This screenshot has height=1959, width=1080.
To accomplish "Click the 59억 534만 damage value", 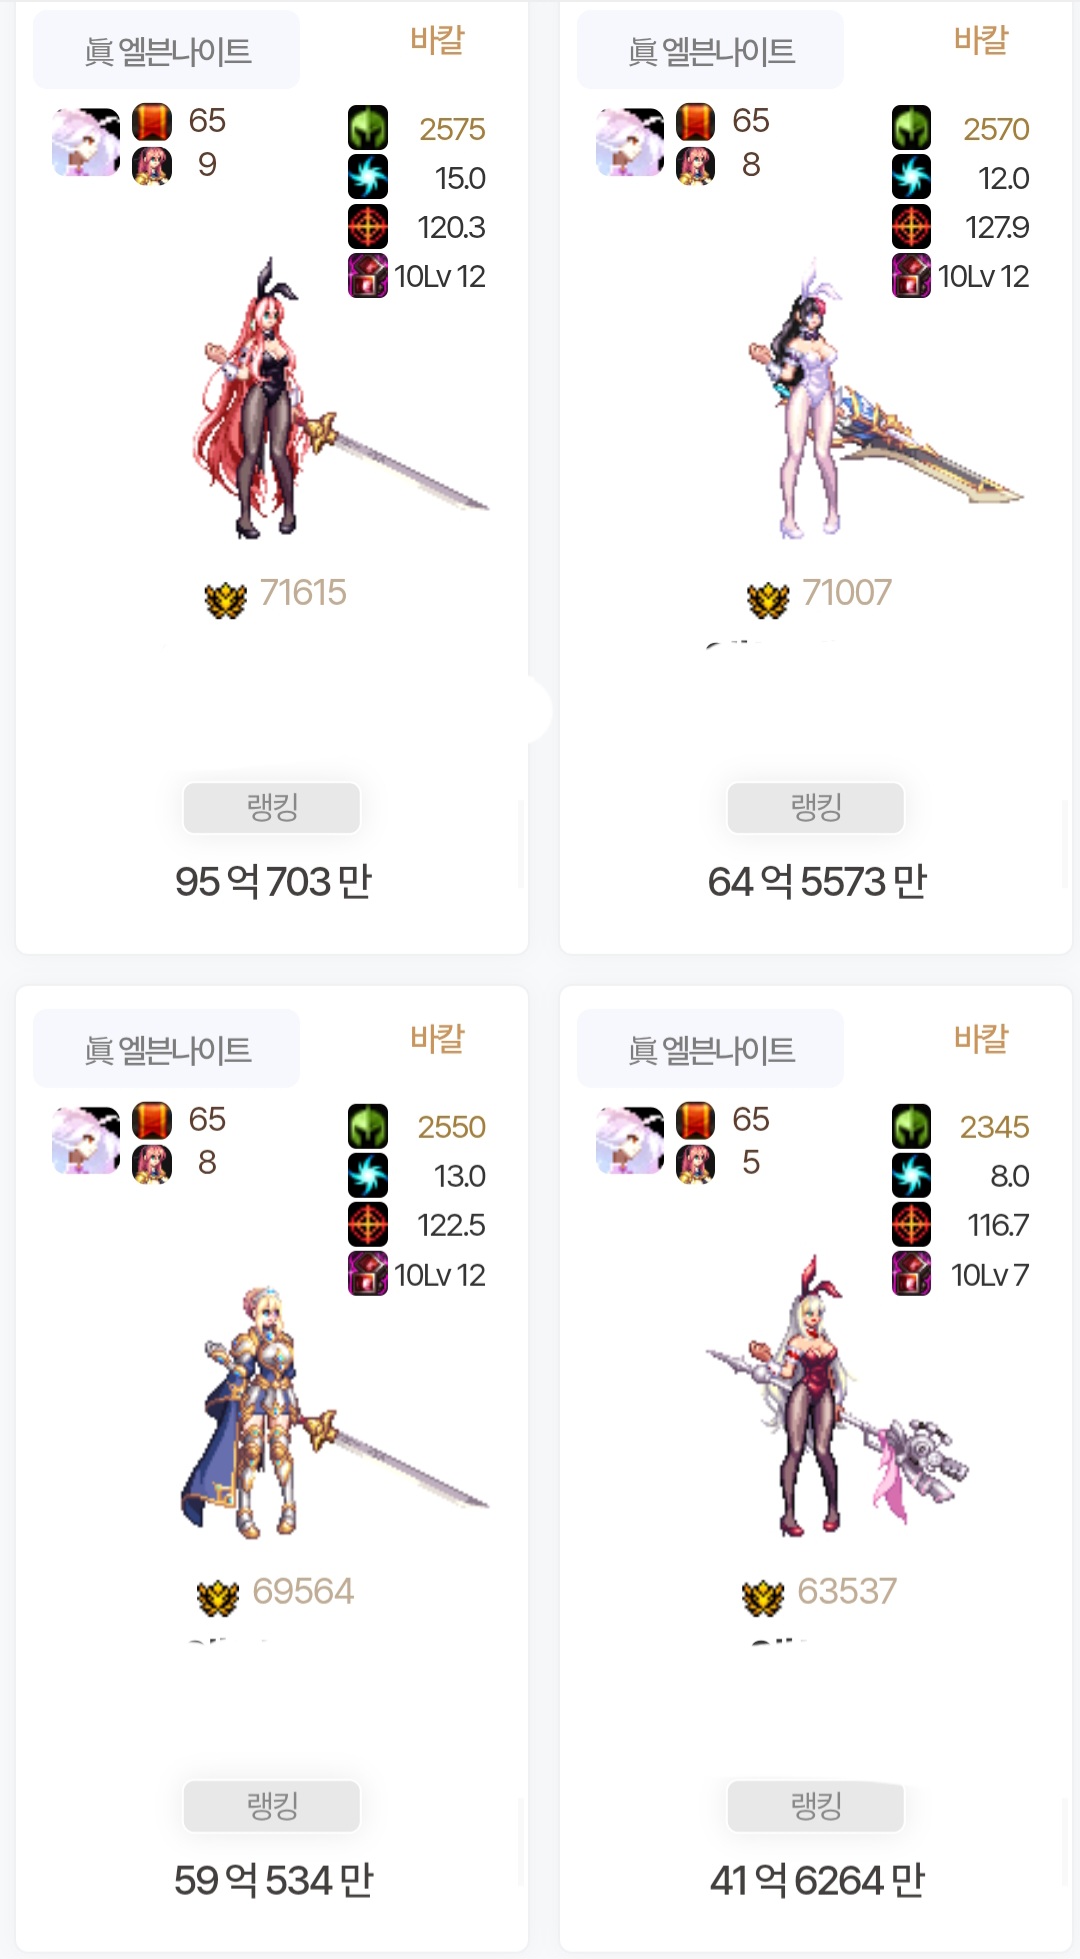I will [x=273, y=1880].
